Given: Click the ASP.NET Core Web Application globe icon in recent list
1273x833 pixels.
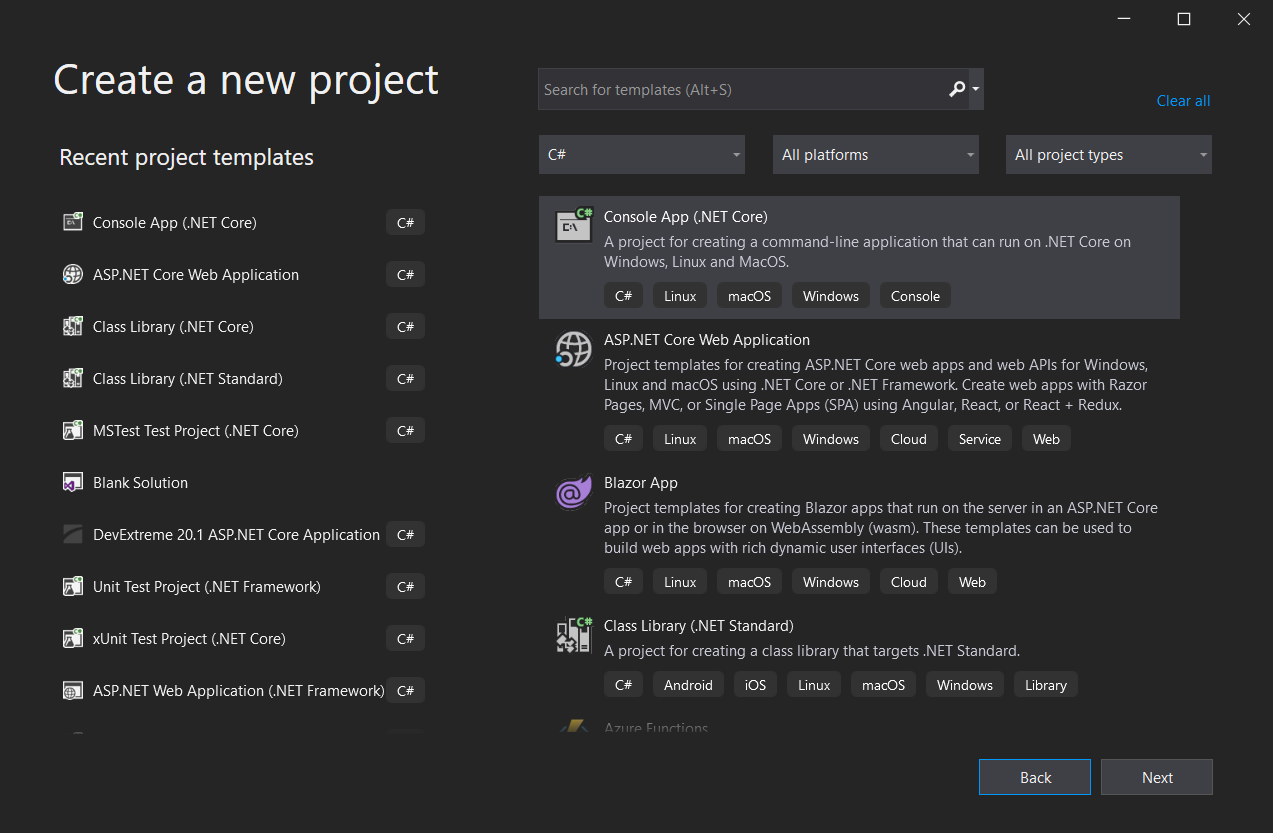Looking at the screenshot, I should click(x=72, y=274).
